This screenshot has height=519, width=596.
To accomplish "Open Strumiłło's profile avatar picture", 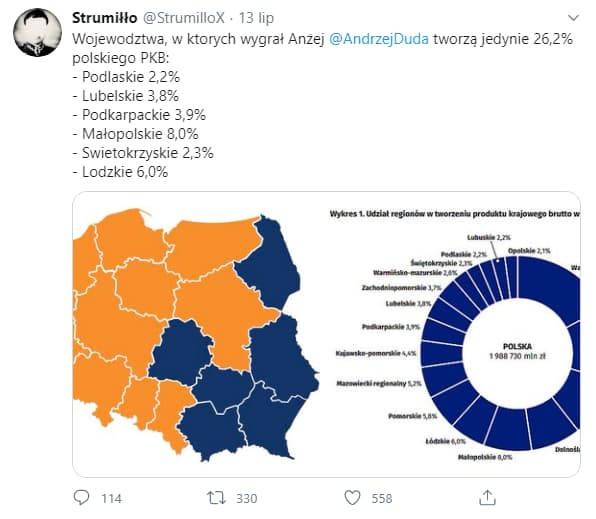I will click(x=37, y=33).
